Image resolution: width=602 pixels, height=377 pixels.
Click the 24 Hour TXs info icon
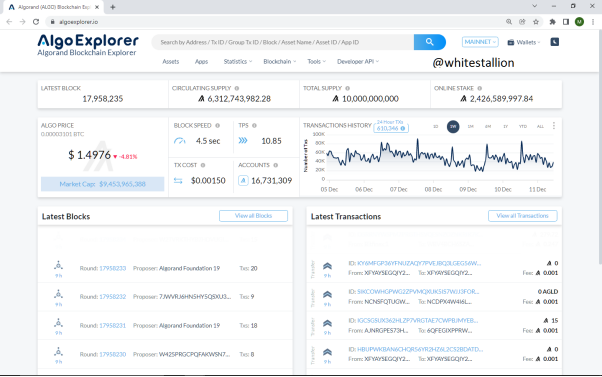(403, 129)
